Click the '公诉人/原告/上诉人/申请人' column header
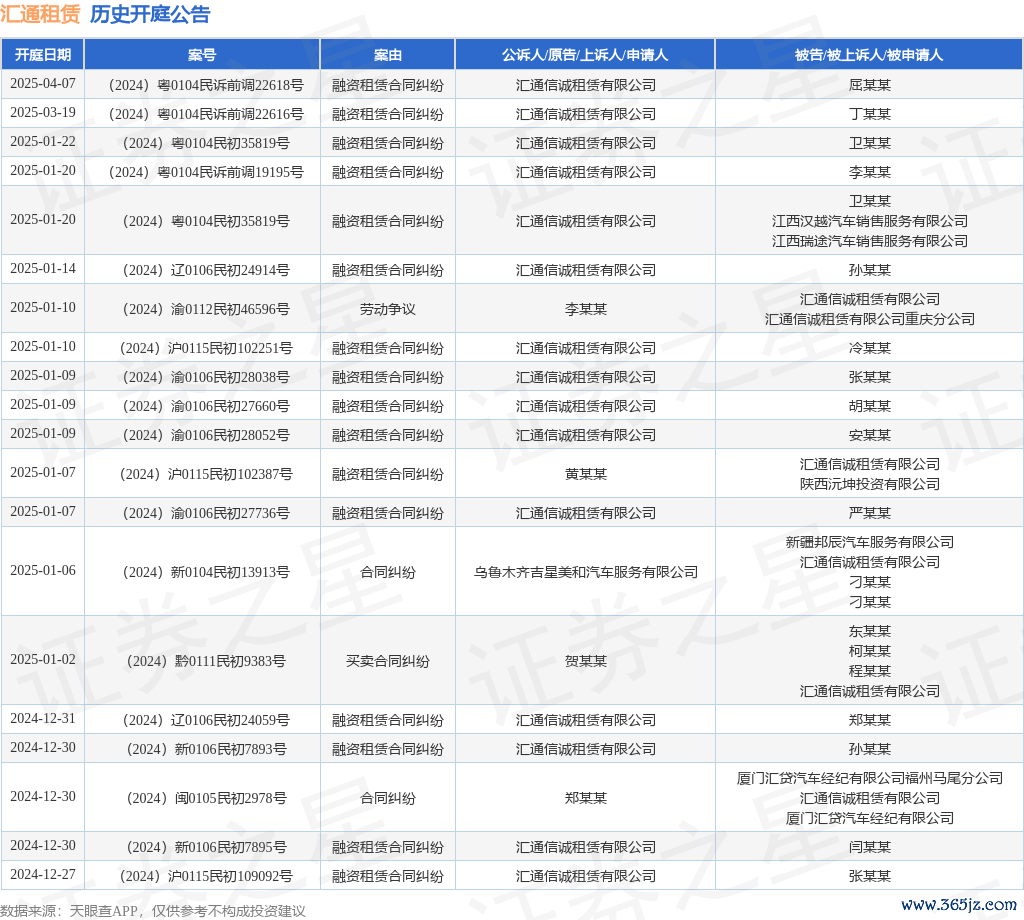The height and width of the screenshot is (920, 1024). pyautogui.click(x=585, y=55)
